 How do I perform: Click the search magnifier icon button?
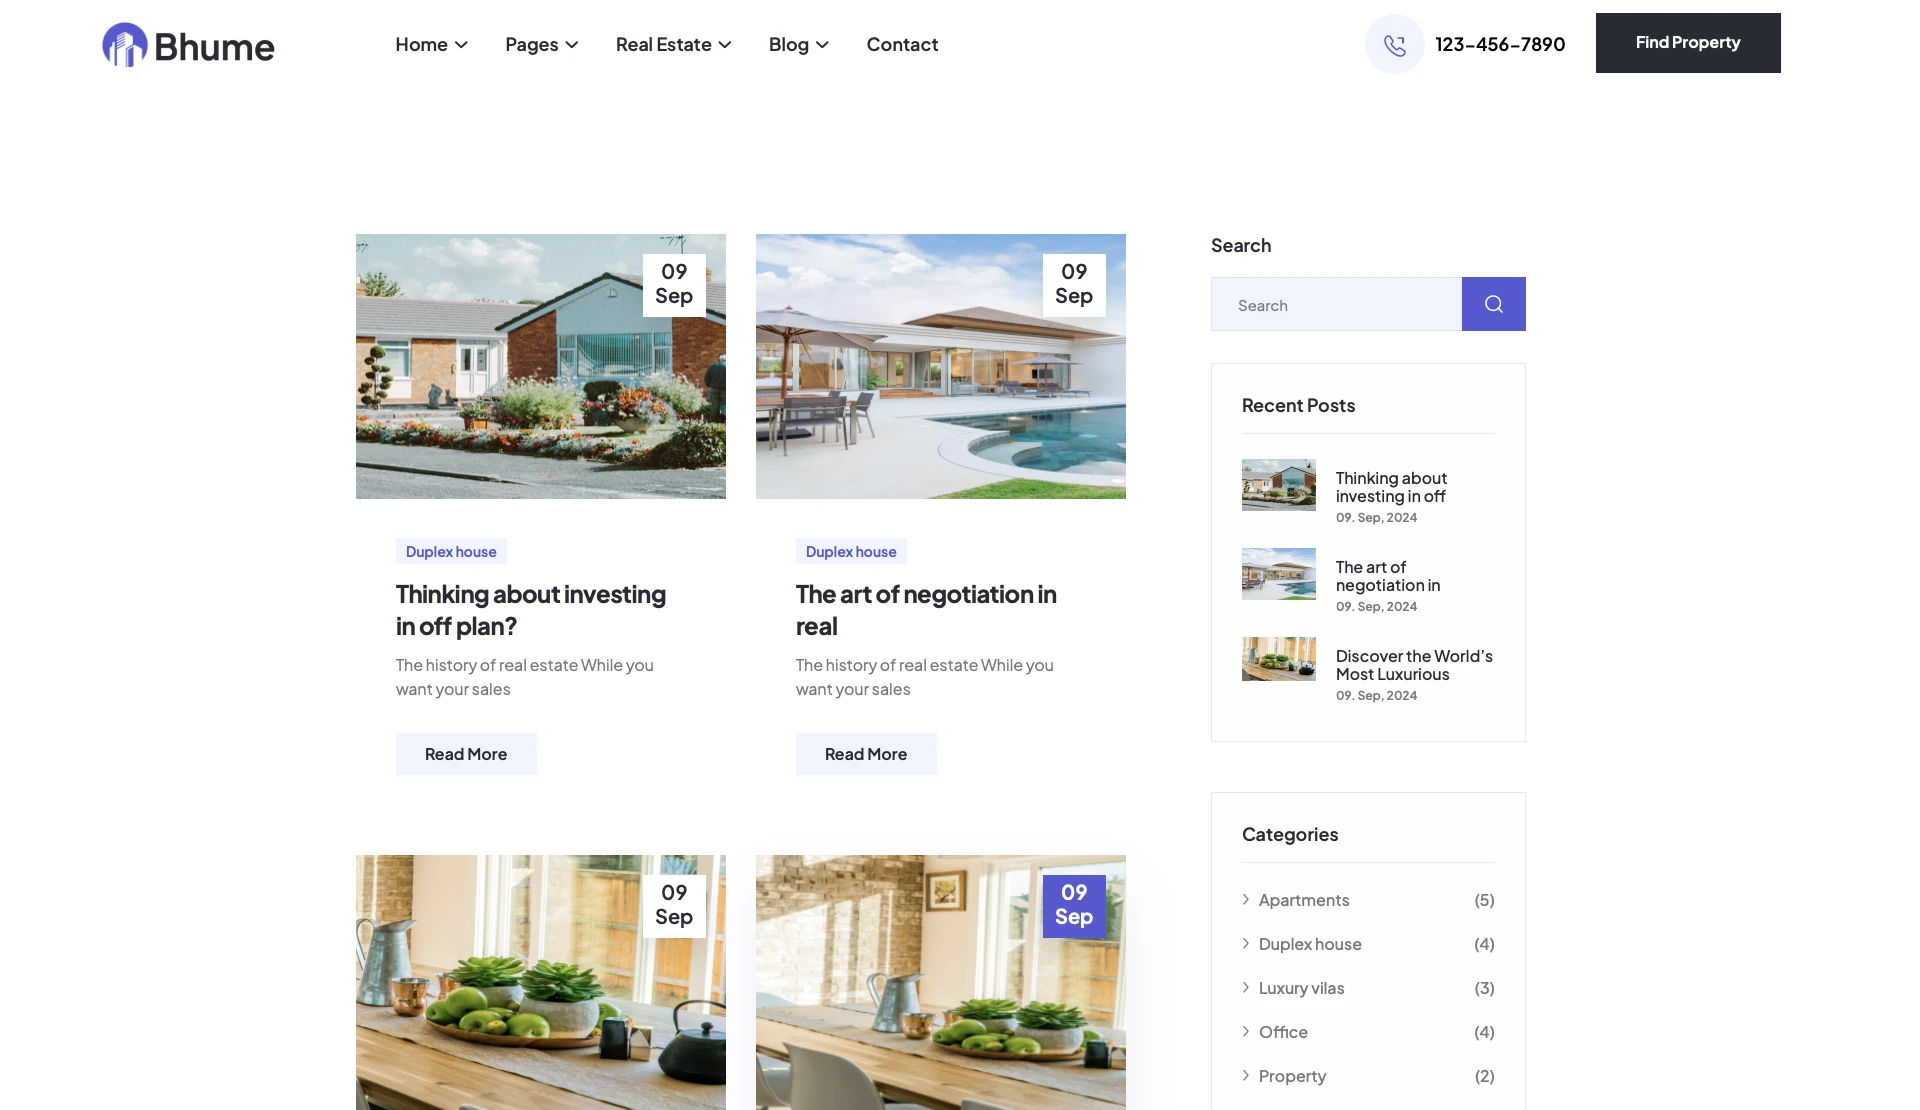coord(1493,304)
